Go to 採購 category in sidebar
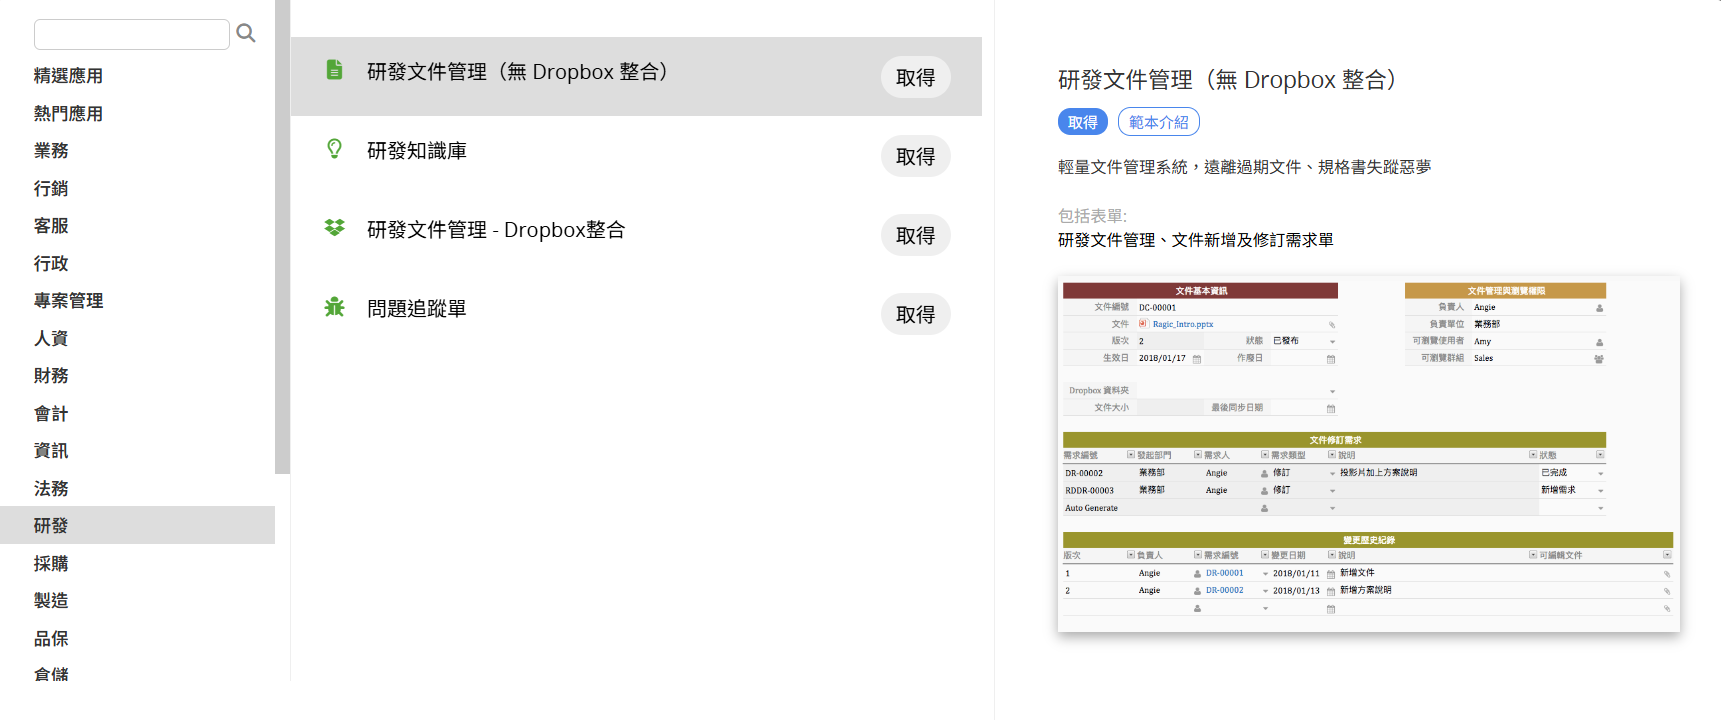This screenshot has width=1721, height=720. coord(51,563)
